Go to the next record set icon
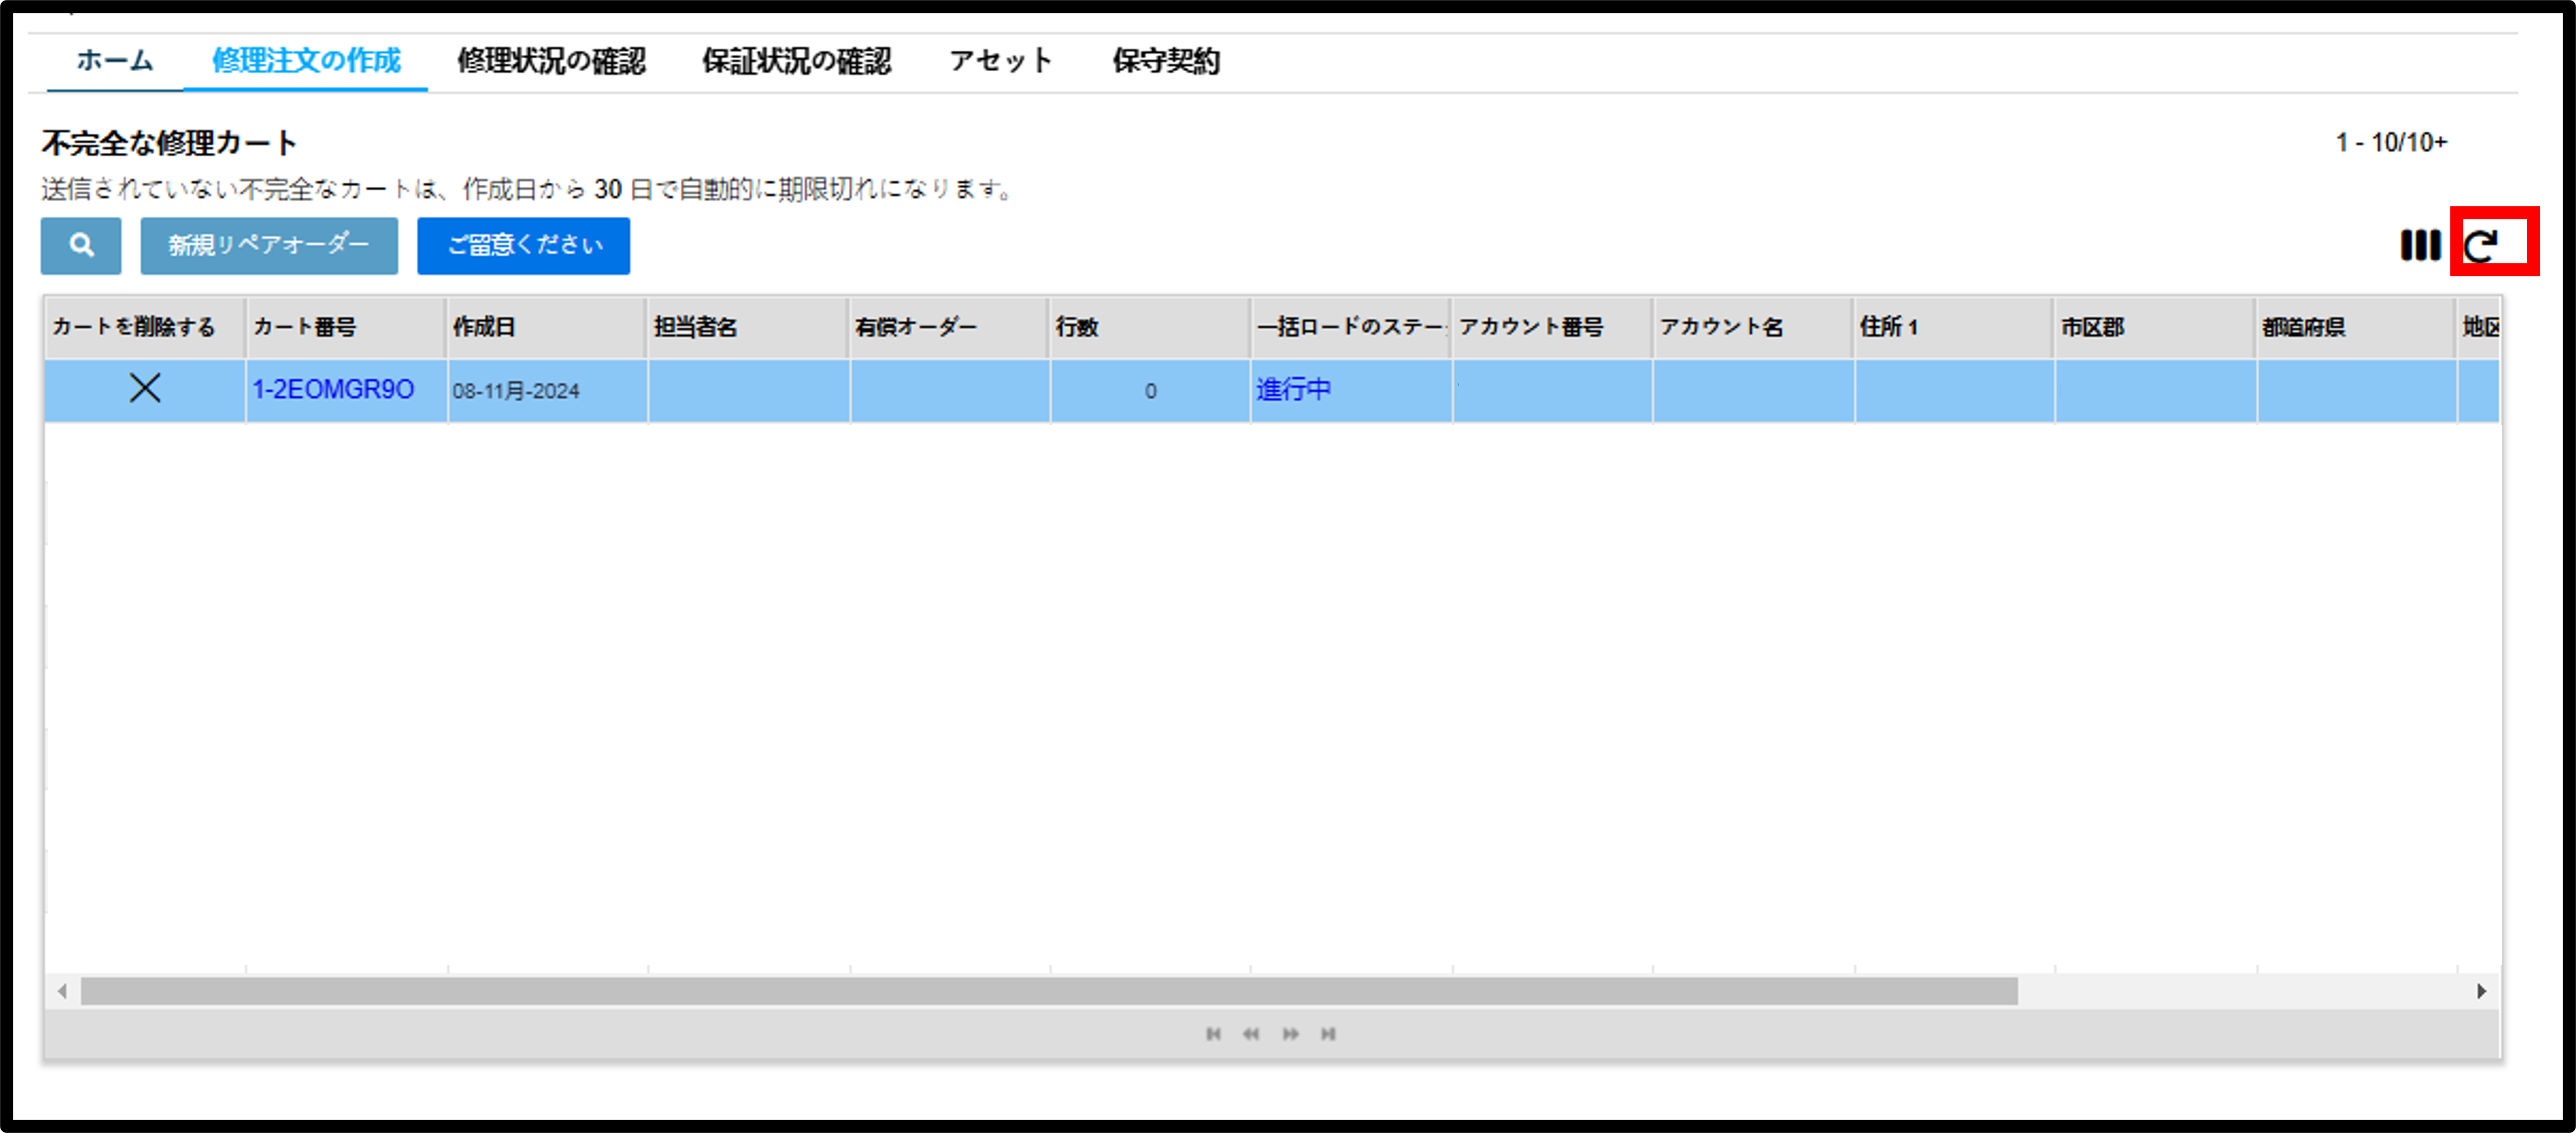2576x1133 pixels. click(x=1290, y=1033)
